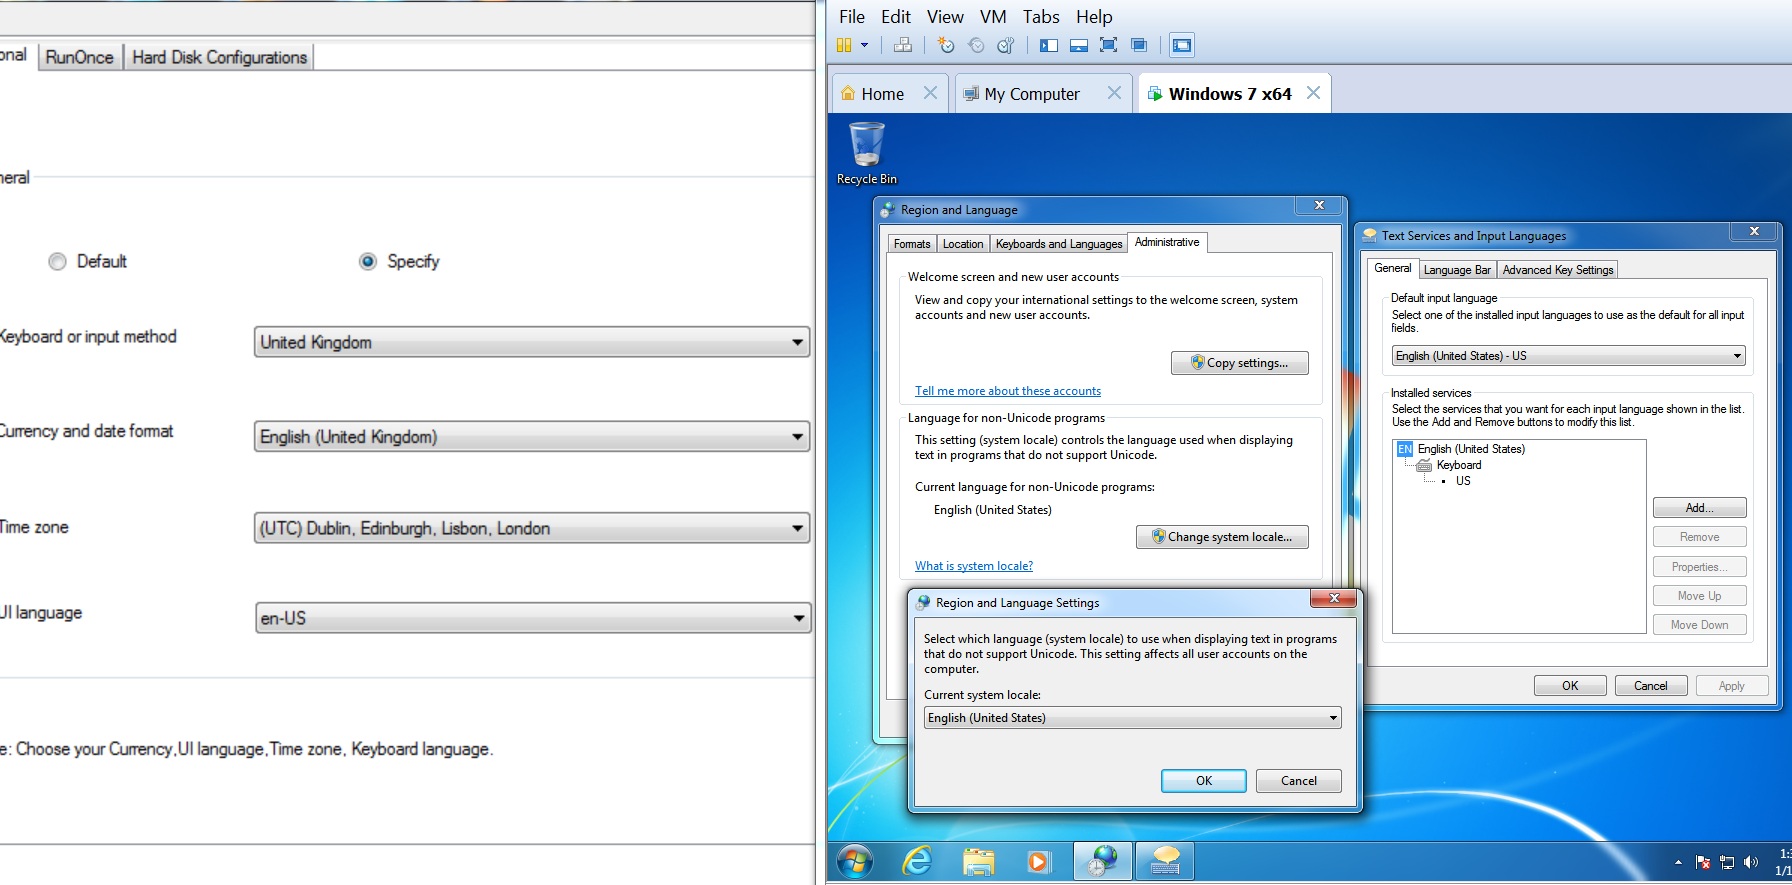Click the revert to snapshot icon
The height and width of the screenshot is (885, 1792).
(976, 45)
